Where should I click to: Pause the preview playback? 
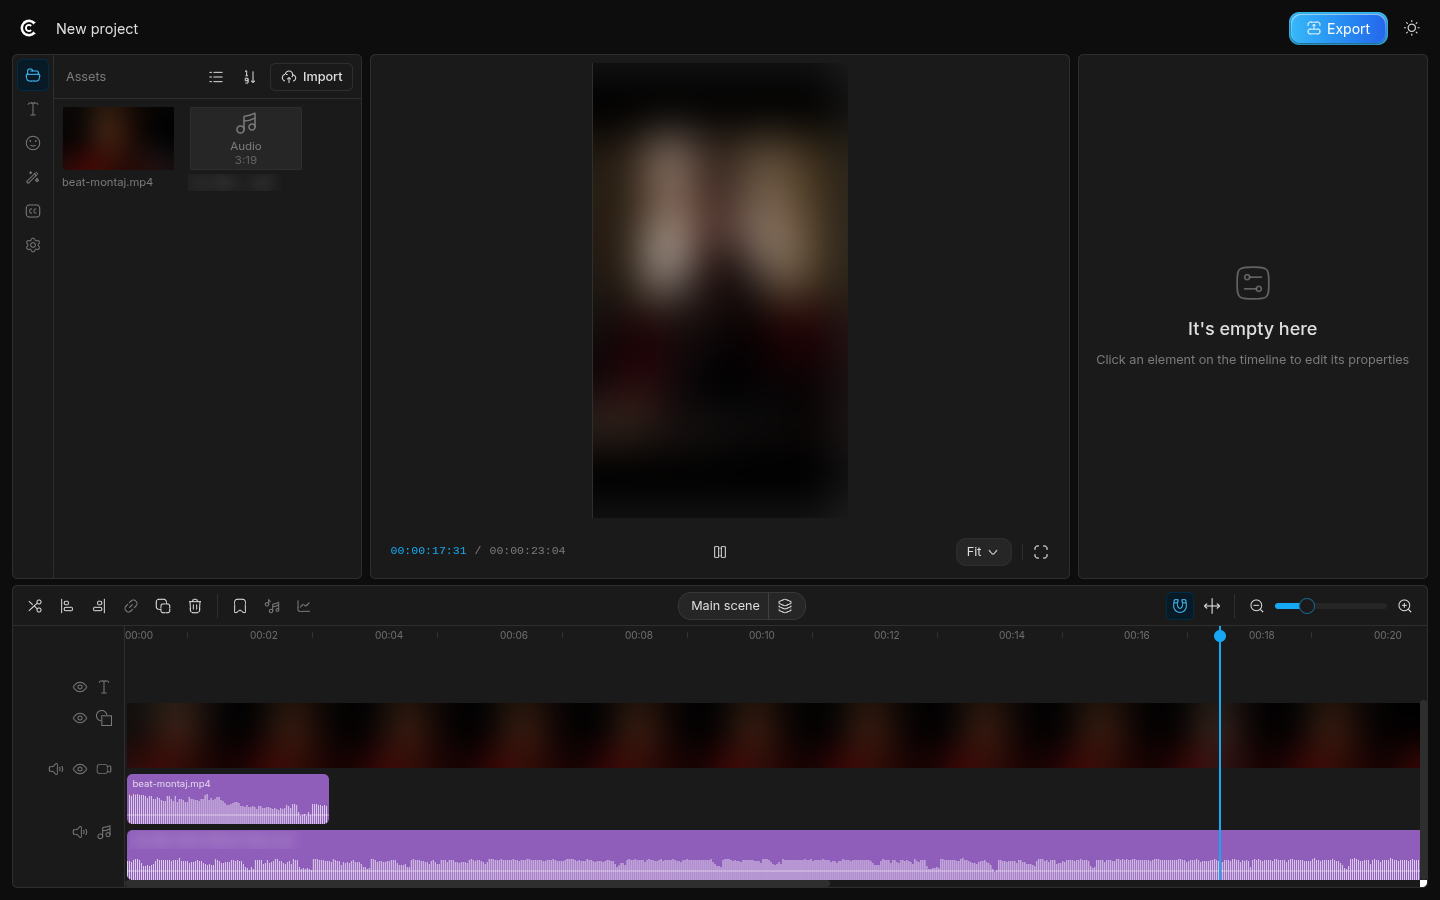[x=720, y=552]
